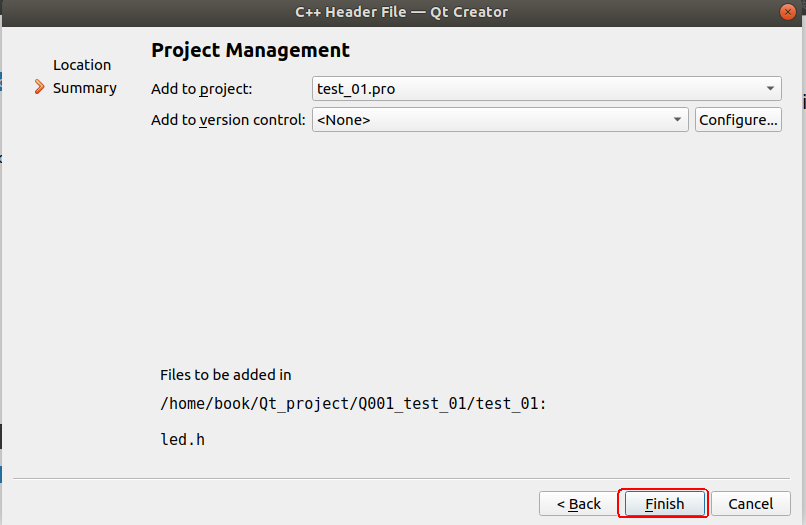
Task: Click the Project Management heading
Action: coord(250,50)
